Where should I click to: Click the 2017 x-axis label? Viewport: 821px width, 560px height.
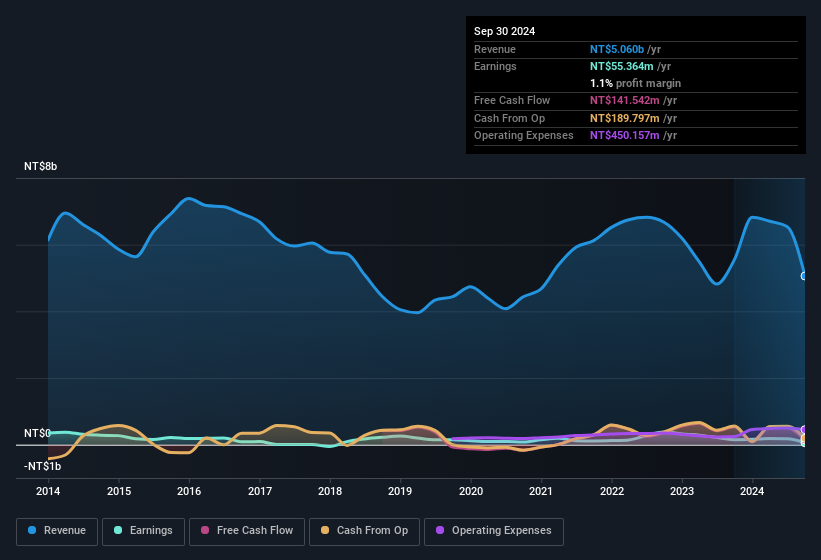[260, 491]
